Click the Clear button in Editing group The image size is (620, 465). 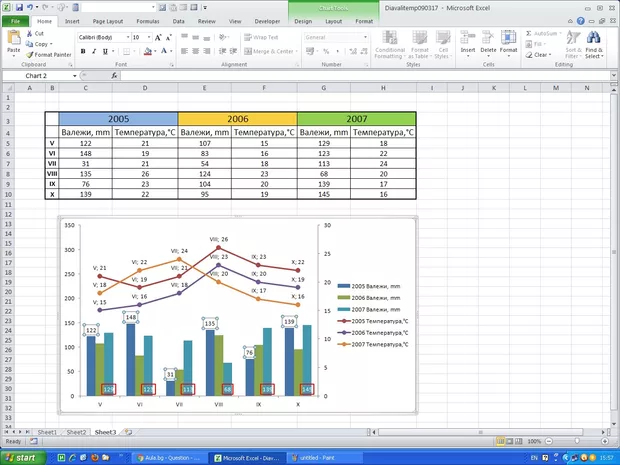pos(538,55)
